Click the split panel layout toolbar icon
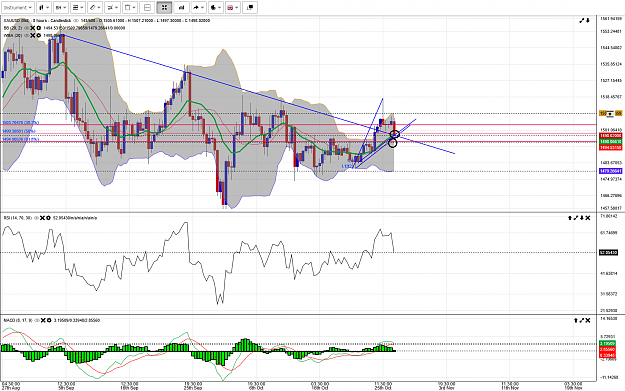The height and width of the screenshot is (391, 625). click(x=147, y=7)
